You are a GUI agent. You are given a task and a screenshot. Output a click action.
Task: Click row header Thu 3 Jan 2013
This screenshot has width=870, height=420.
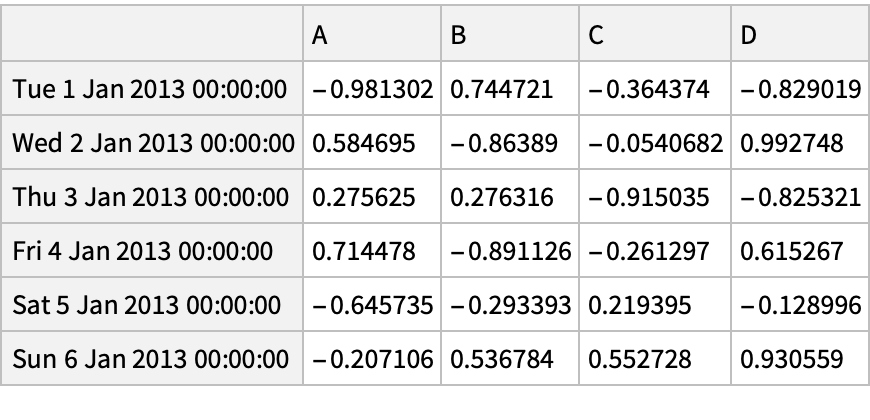pyautogui.click(x=152, y=197)
